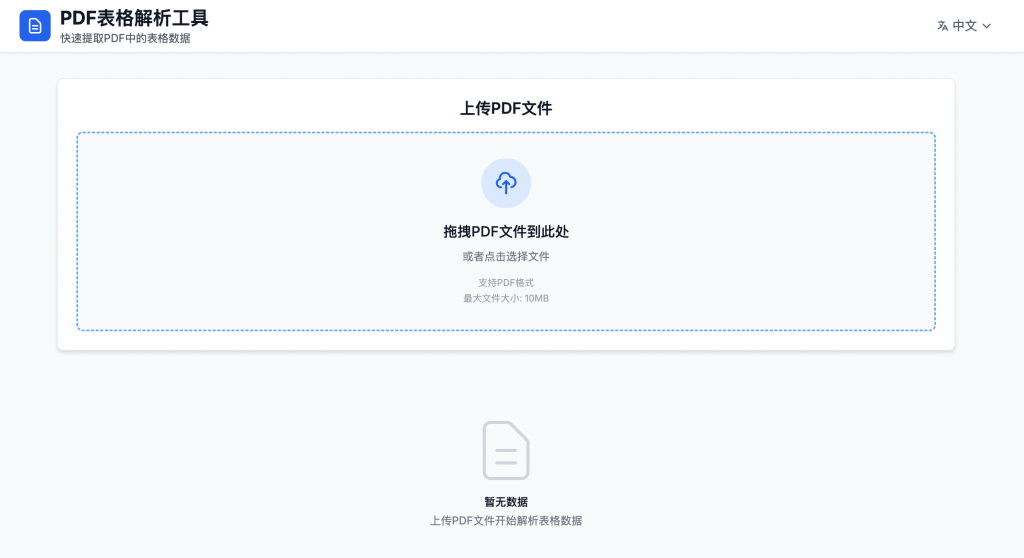1024x558 pixels.
Task: Click the 上传PDF文件 heading
Action: point(506,108)
